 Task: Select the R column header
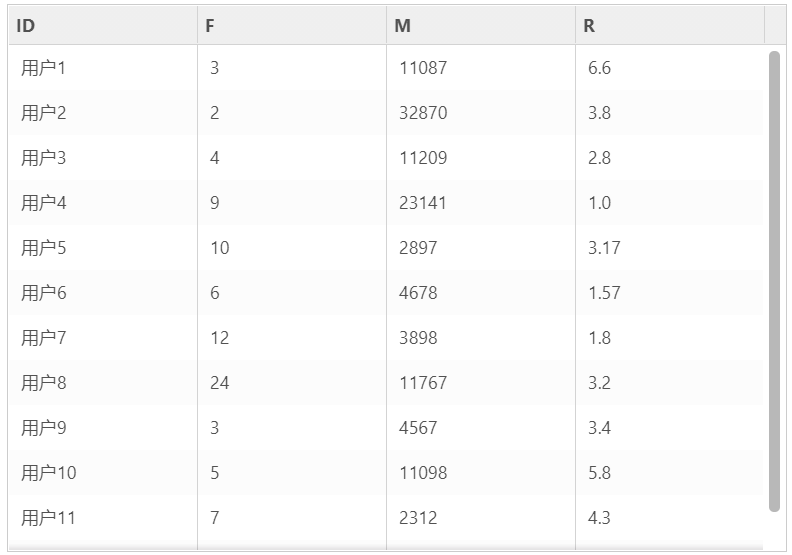670,25
